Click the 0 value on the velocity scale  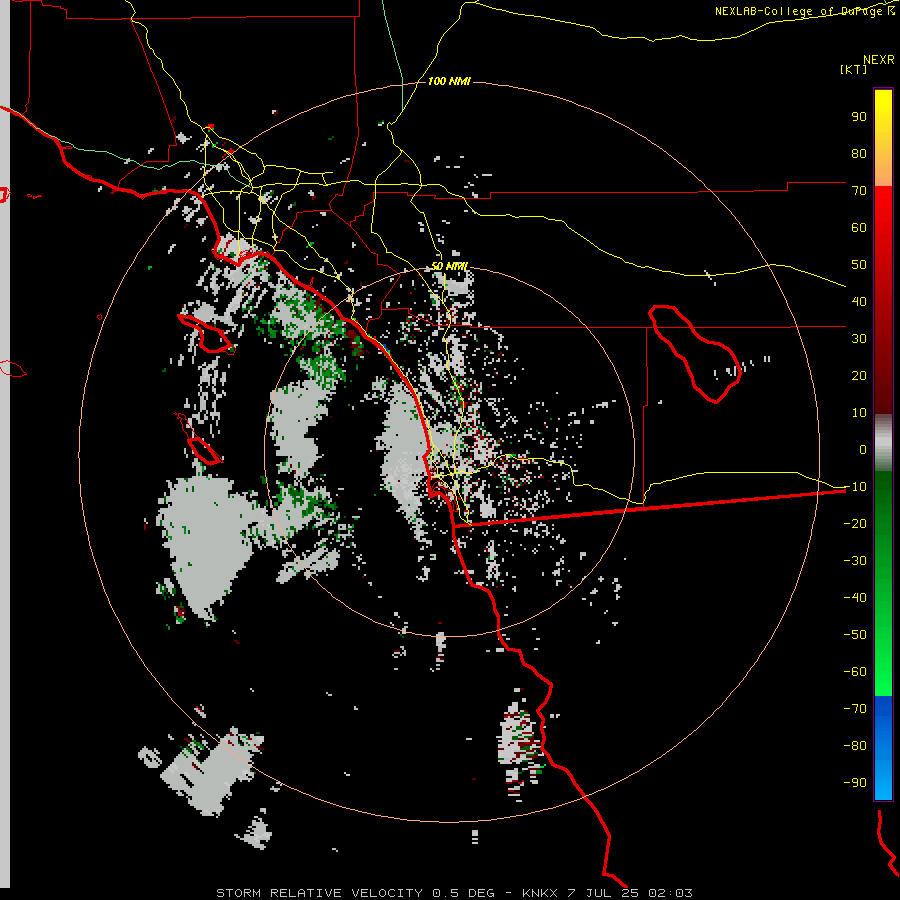(863, 449)
